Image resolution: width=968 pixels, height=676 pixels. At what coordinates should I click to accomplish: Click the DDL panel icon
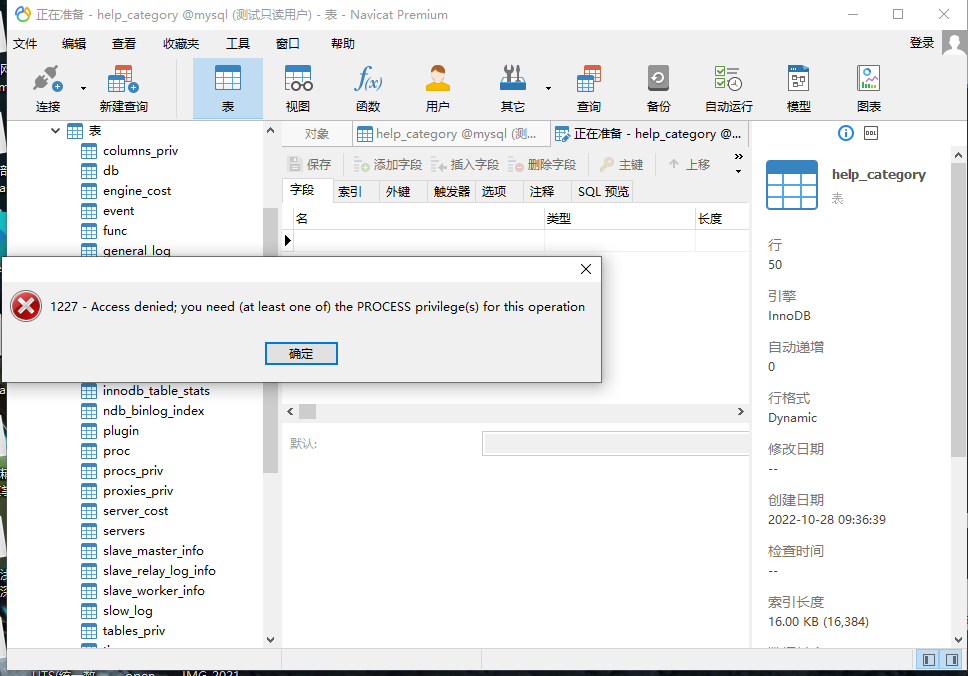click(871, 133)
